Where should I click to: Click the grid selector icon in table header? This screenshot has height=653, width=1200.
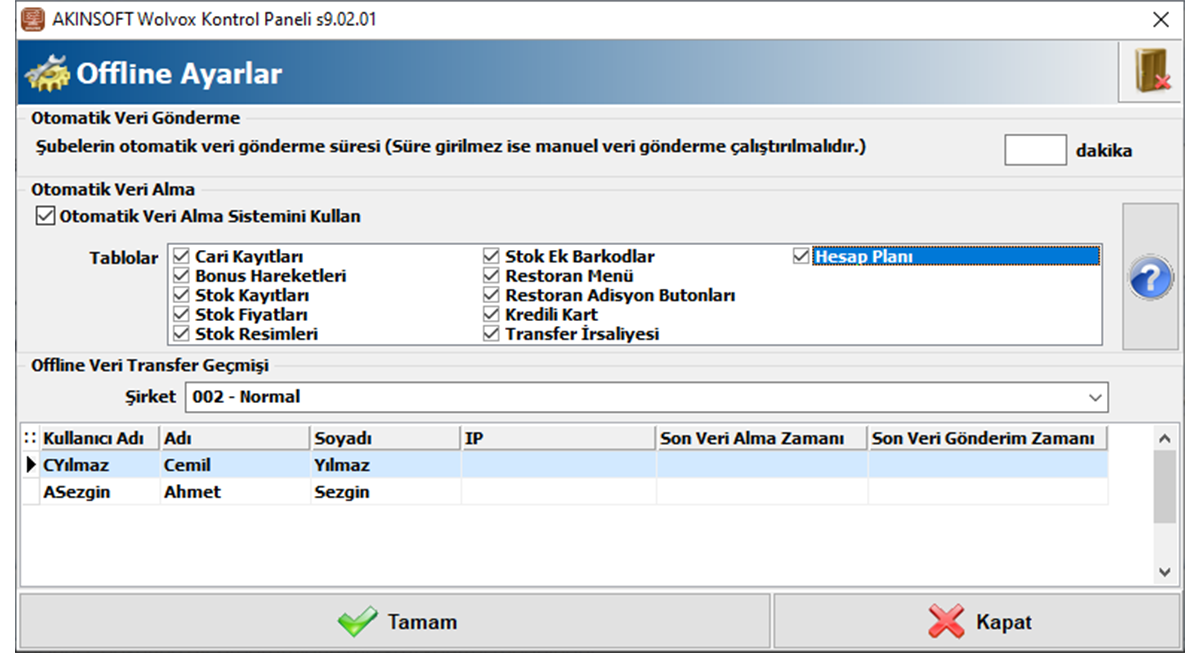[30, 438]
